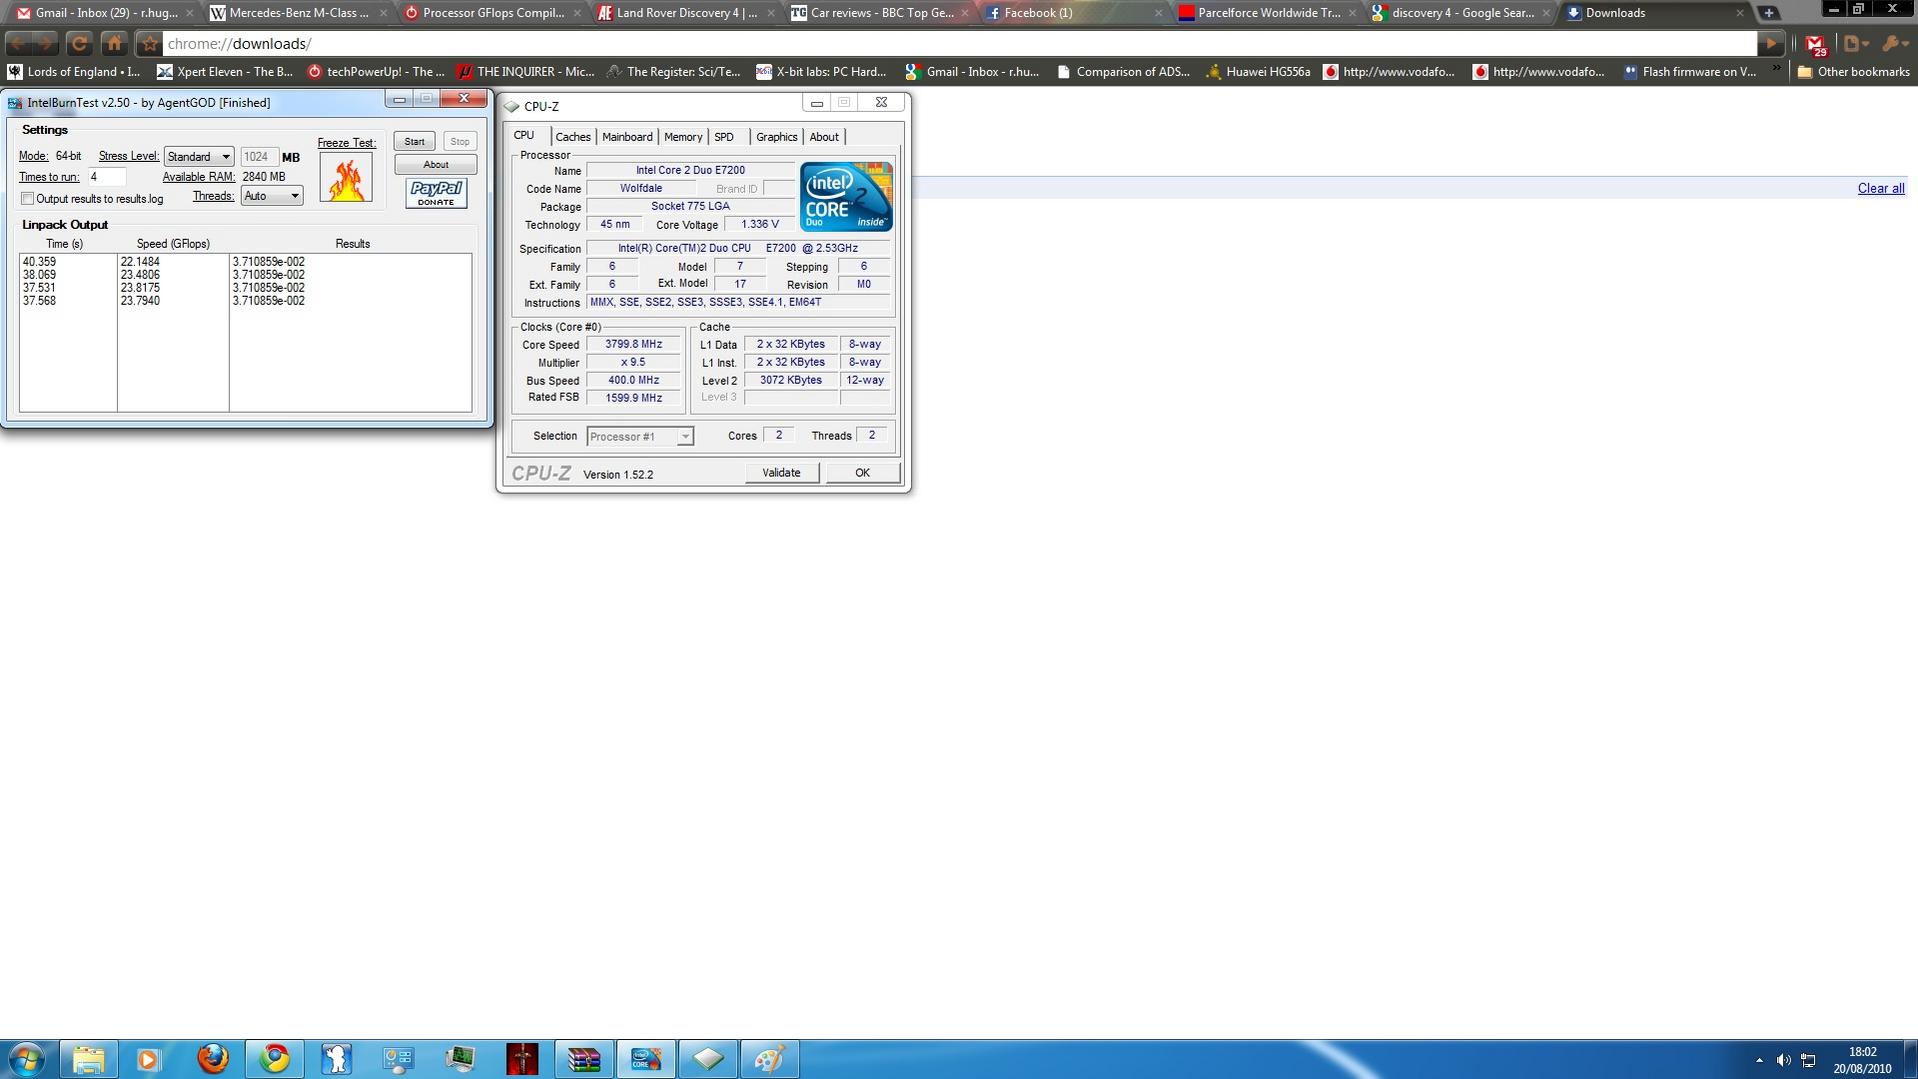Click the Intel Core 2 Duo logo in CPU-Z

tap(846, 197)
